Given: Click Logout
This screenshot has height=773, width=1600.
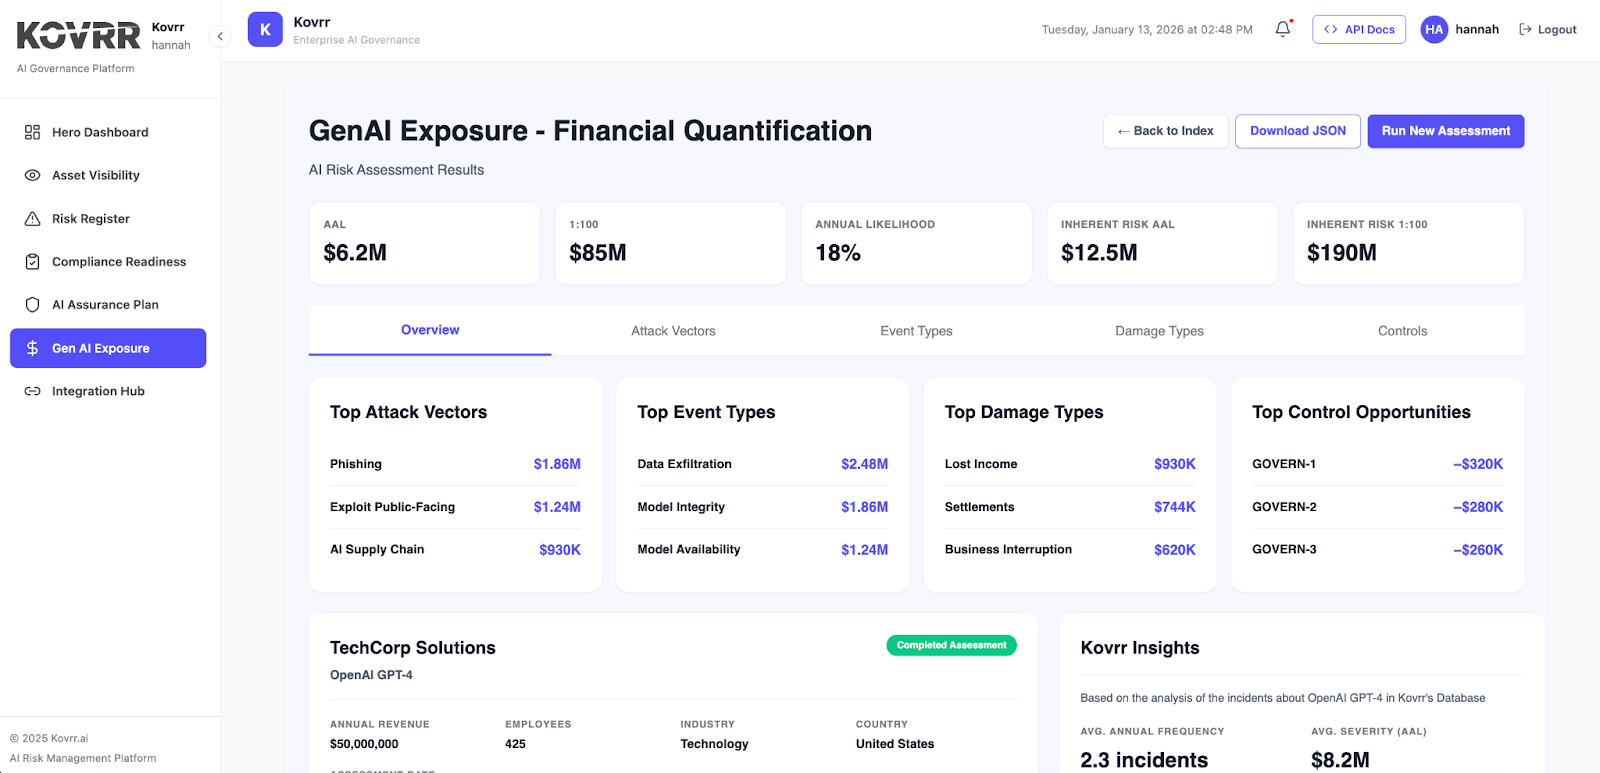Looking at the screenshot, I should [x=1547, y=30].
